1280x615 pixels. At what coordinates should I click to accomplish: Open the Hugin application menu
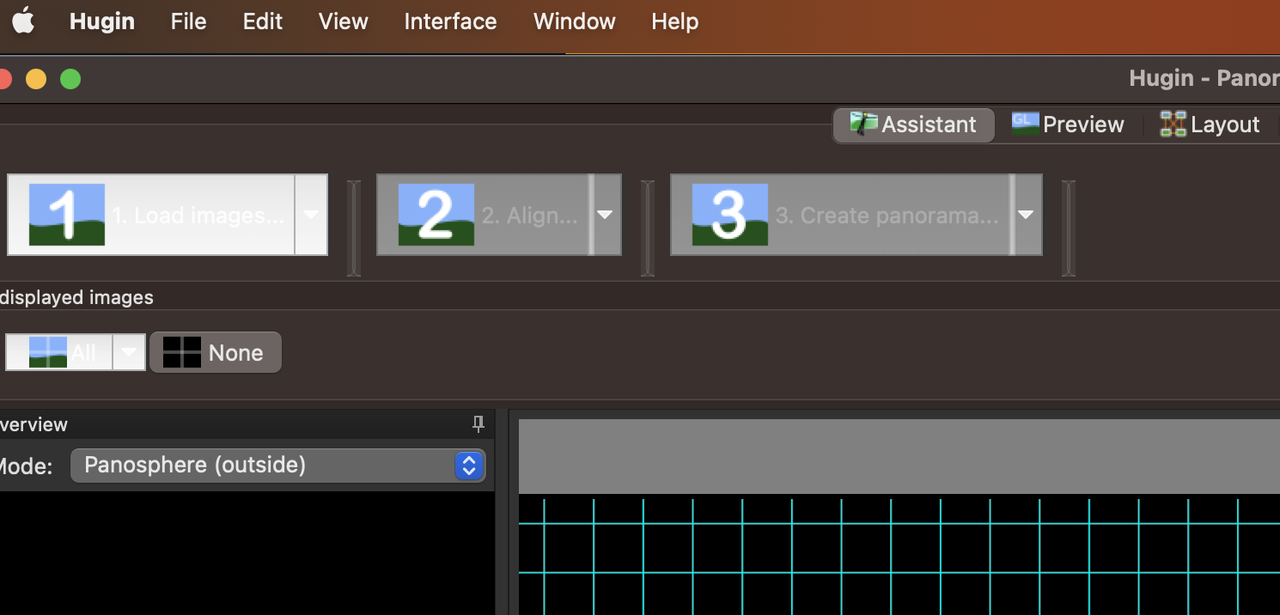coord(102,21)
